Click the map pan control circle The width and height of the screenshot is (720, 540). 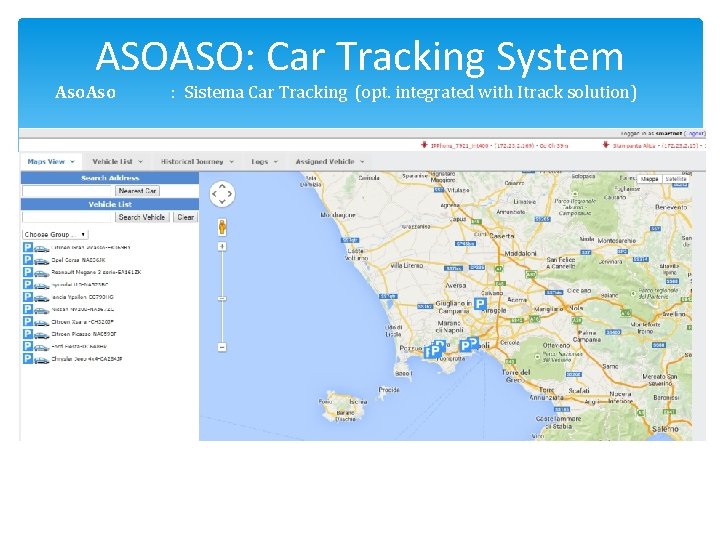(x=222, y=194)
